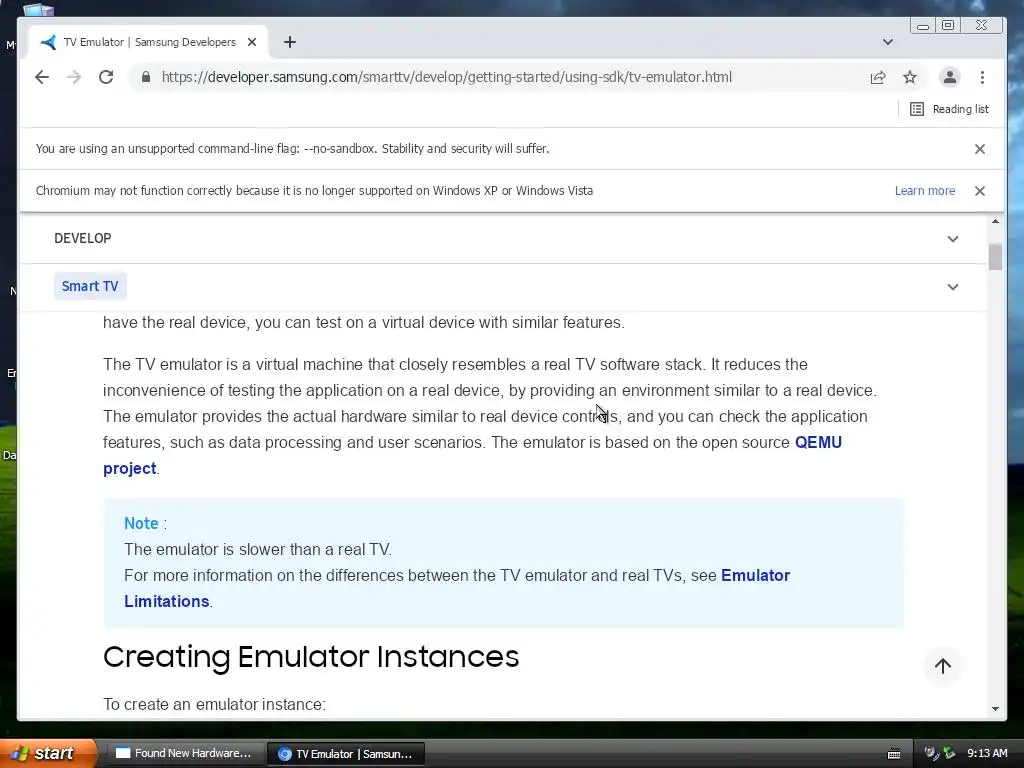
Task: Open the Emulator Limitations link
Action: coord(756,575)
